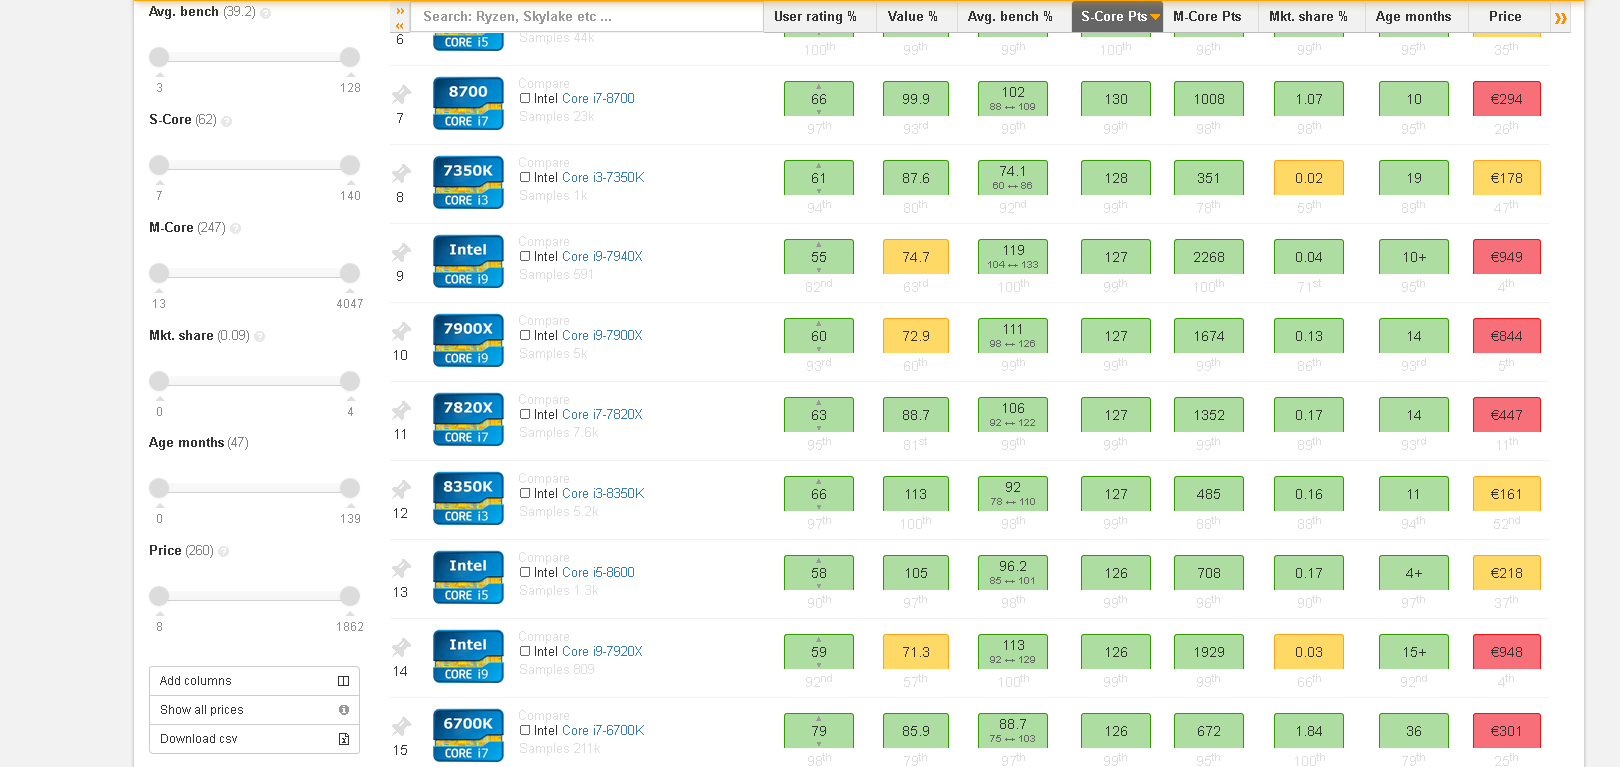Screen dimensions: 1620x767
Task: Click the Avg. bench slider minimum handle
Action: [x=159, y=57]
